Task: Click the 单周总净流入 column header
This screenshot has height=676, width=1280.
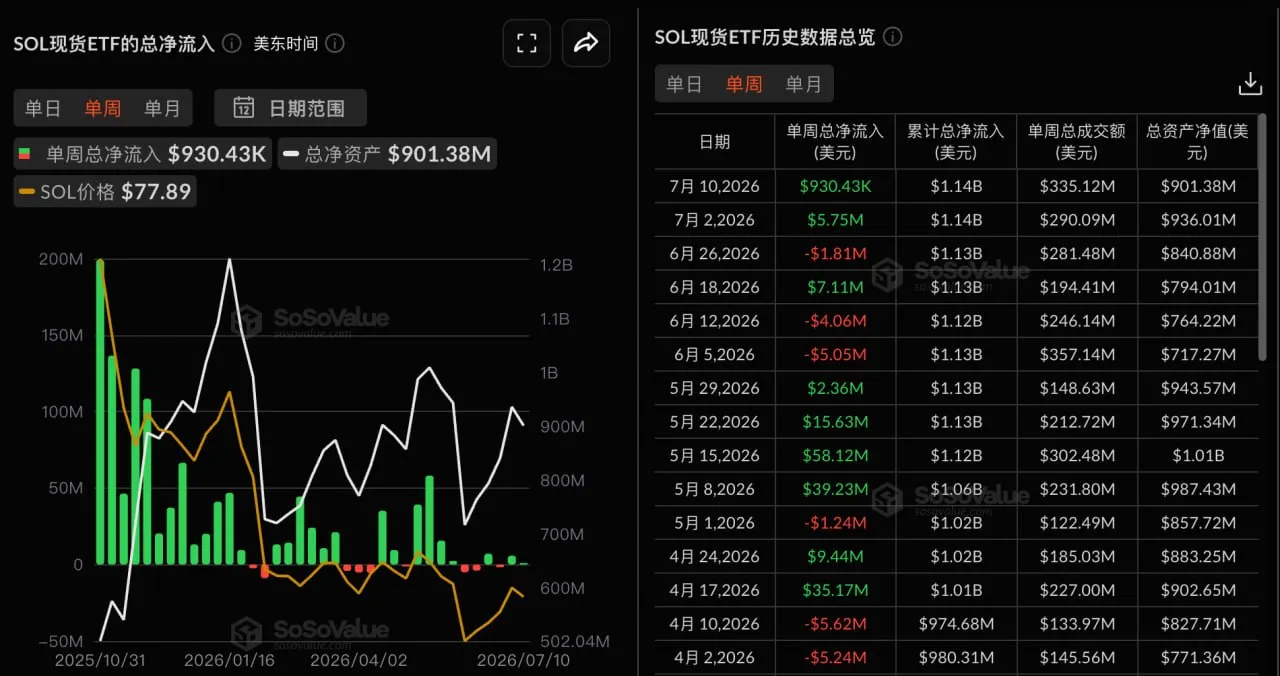Action: tap(835, 141)
